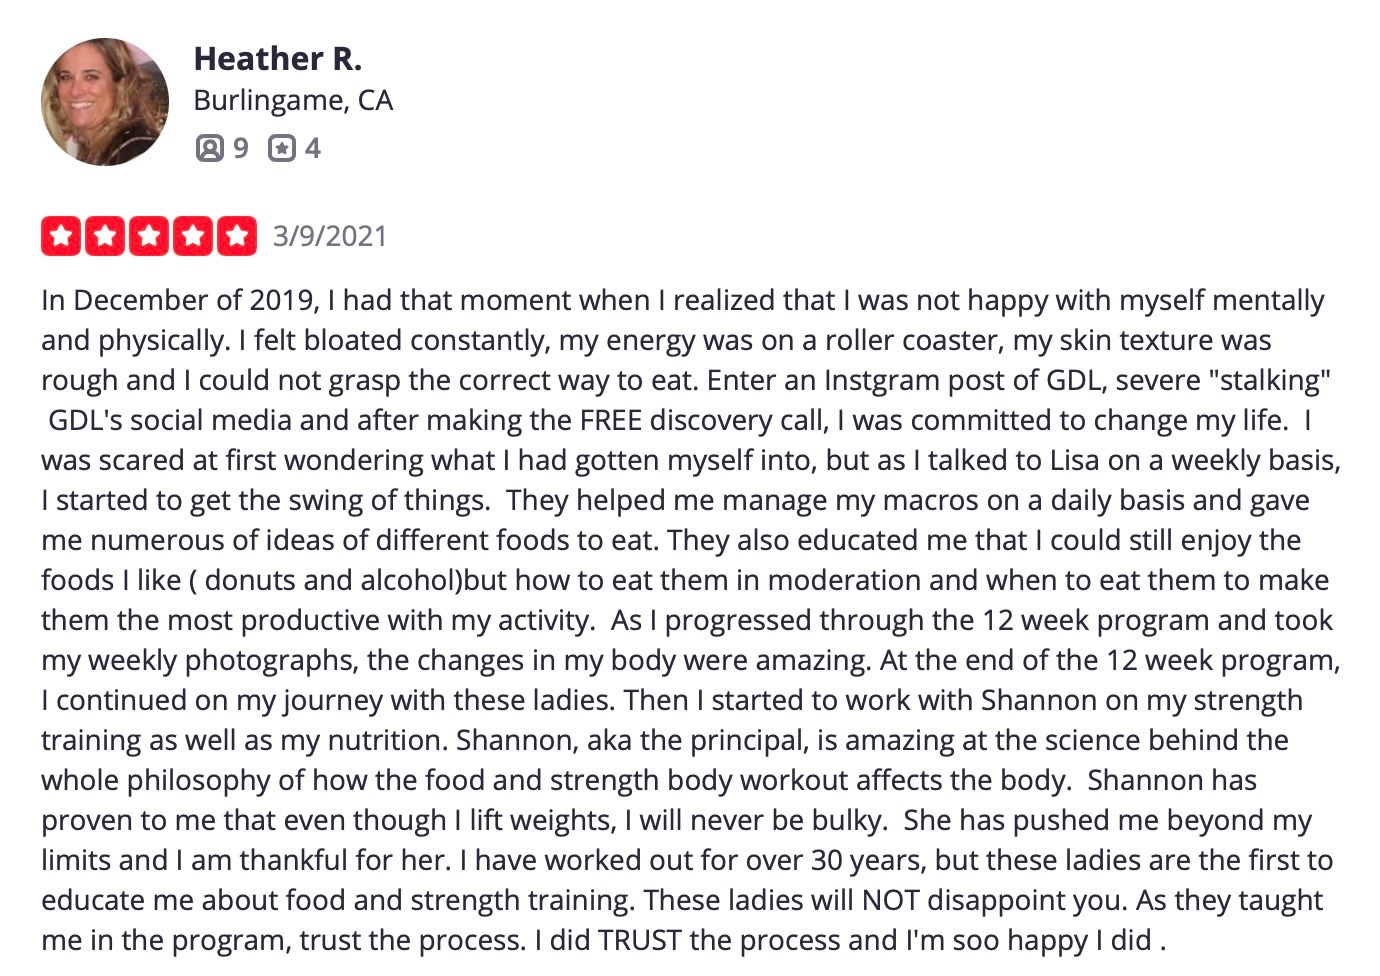Click the name Lisa in the review
This screenshot has height=976, width=1380.
point(1075,460)
